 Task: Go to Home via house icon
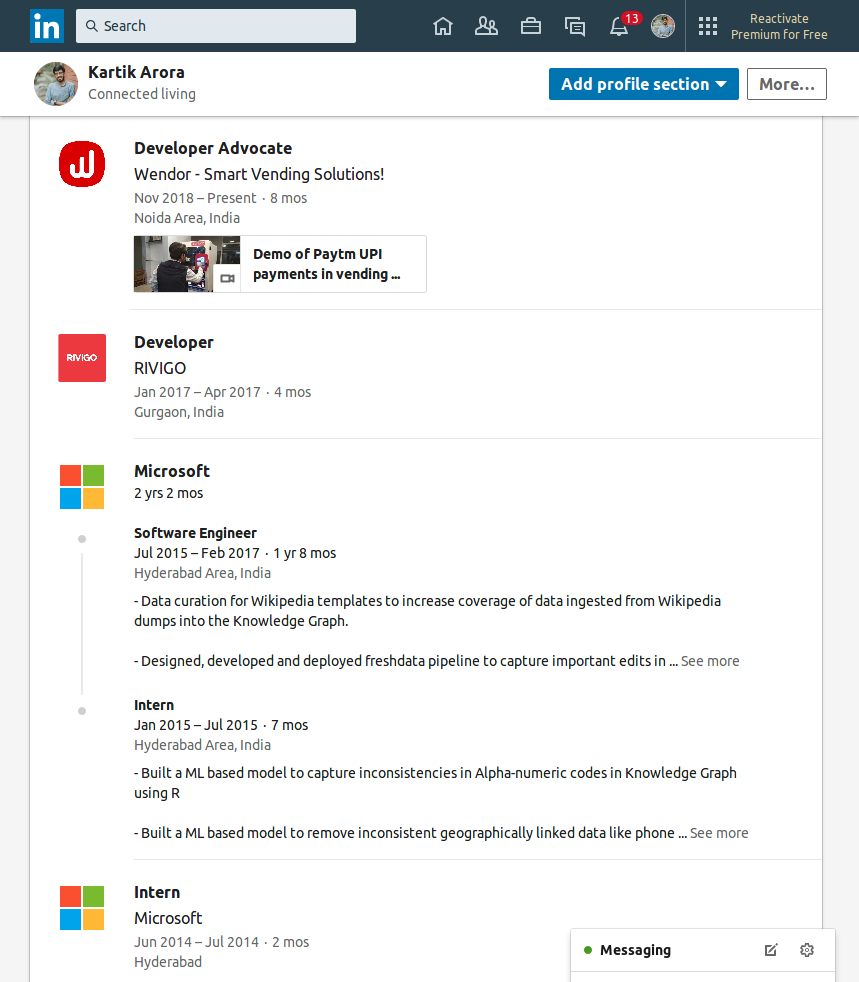443,26
